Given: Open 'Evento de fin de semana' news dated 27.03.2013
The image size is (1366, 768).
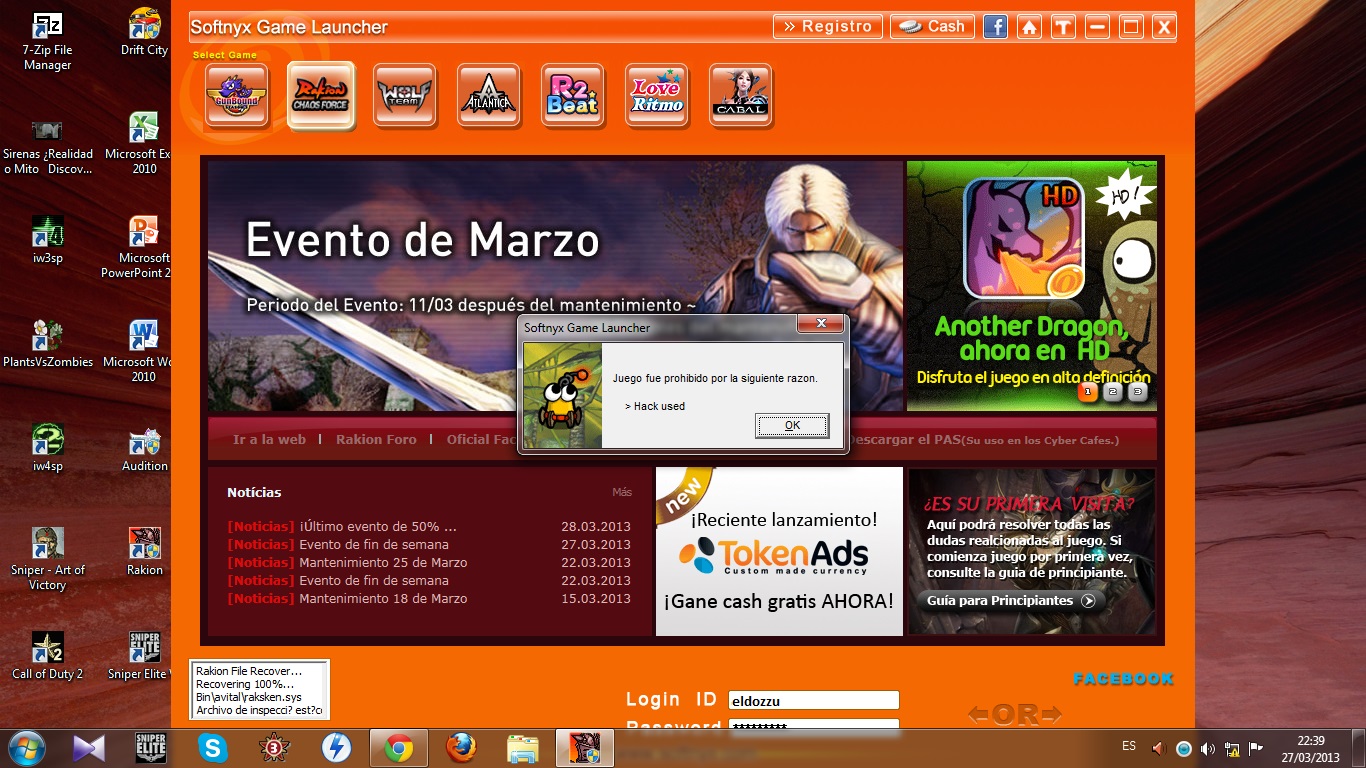Looking at the screenshot, I should pyautogui.click(x=338, y=545).
